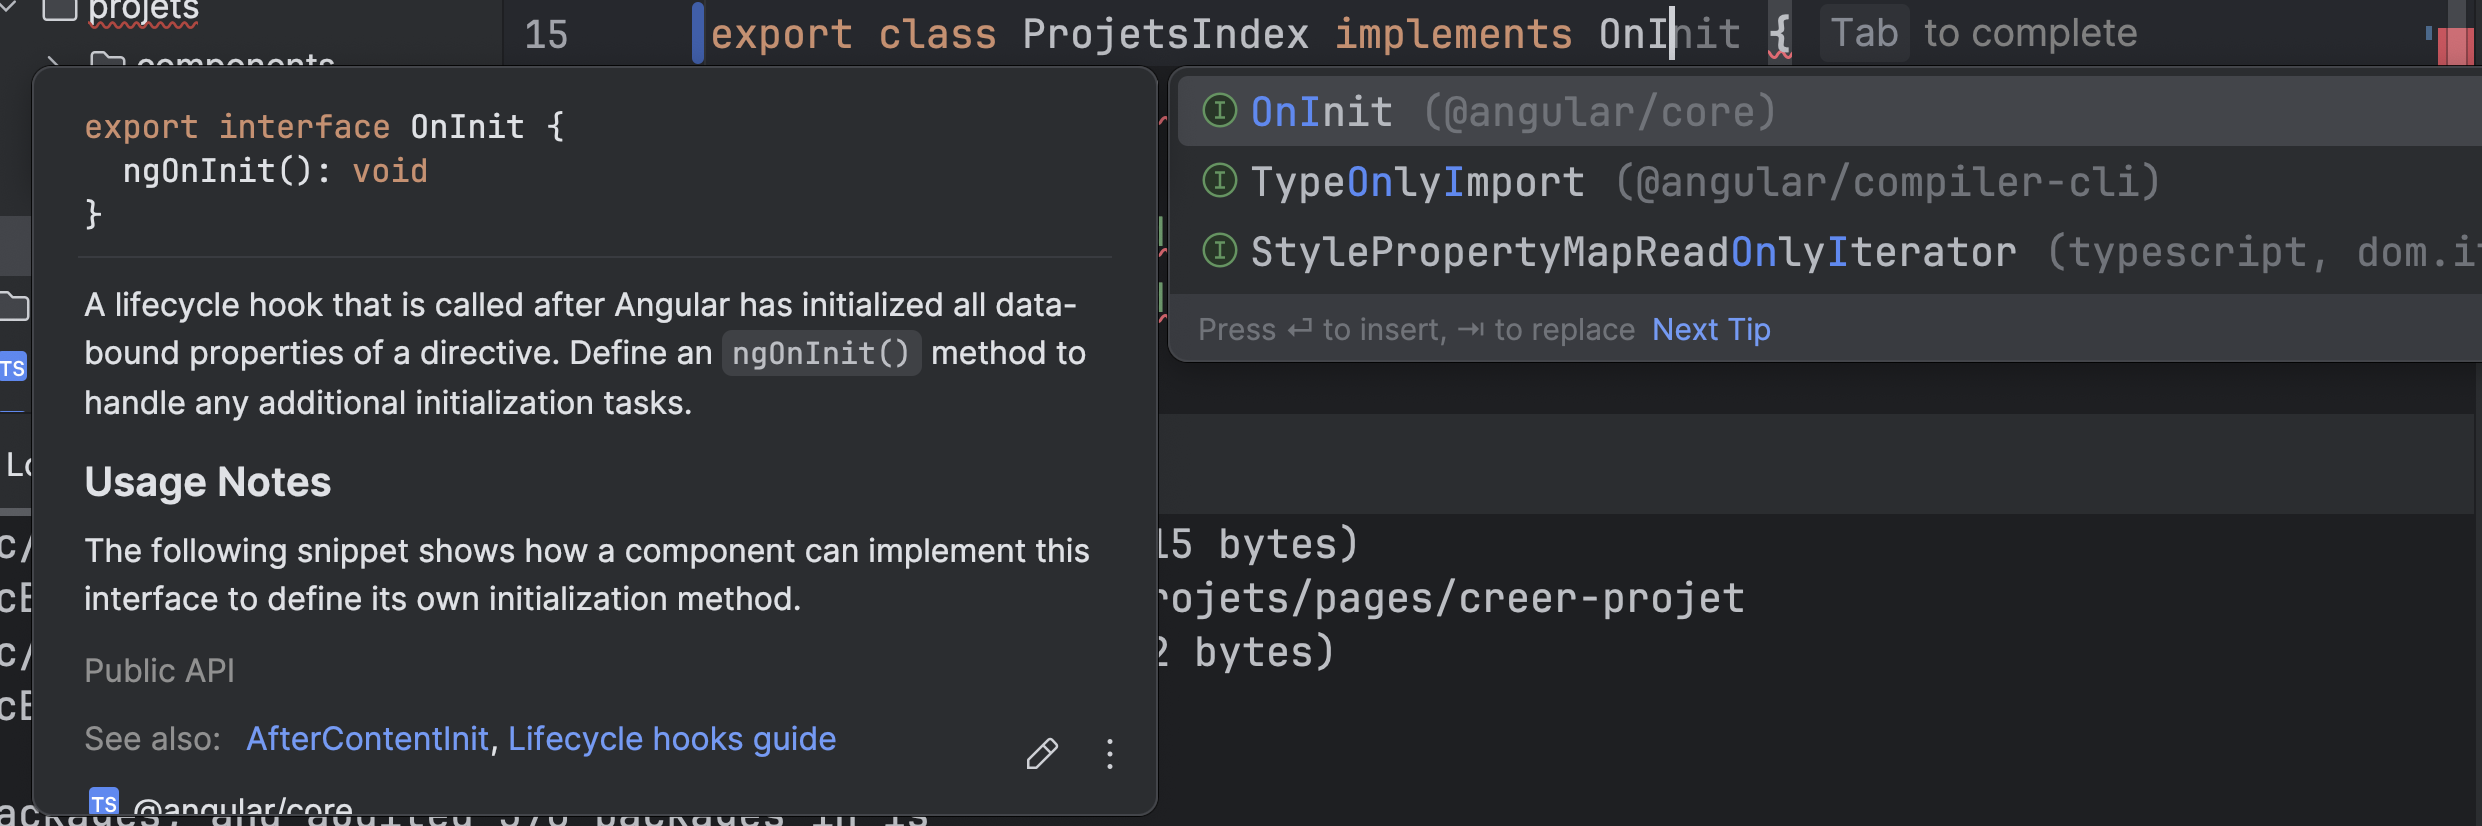Click the pencil edit icon in documentation popup

coord(1041,754)
